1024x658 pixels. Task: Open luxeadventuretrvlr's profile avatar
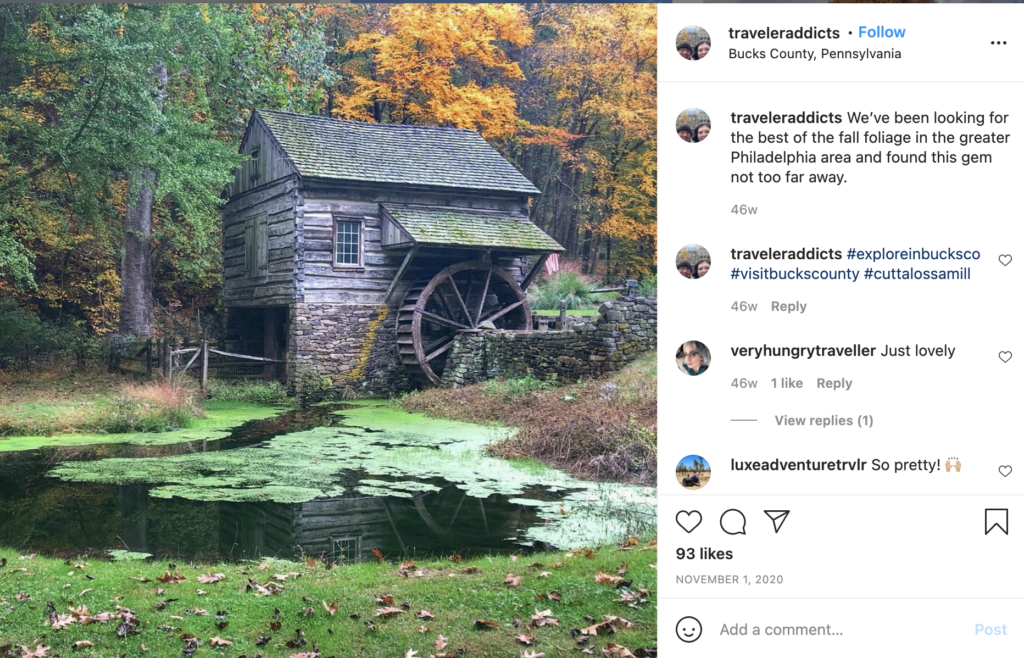coord(693,471)
